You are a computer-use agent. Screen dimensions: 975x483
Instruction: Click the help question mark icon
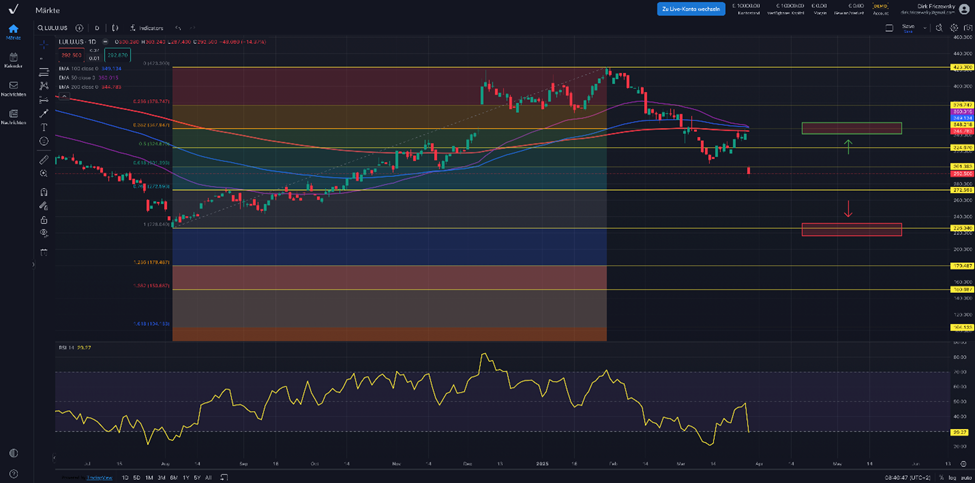coord(13,474)
